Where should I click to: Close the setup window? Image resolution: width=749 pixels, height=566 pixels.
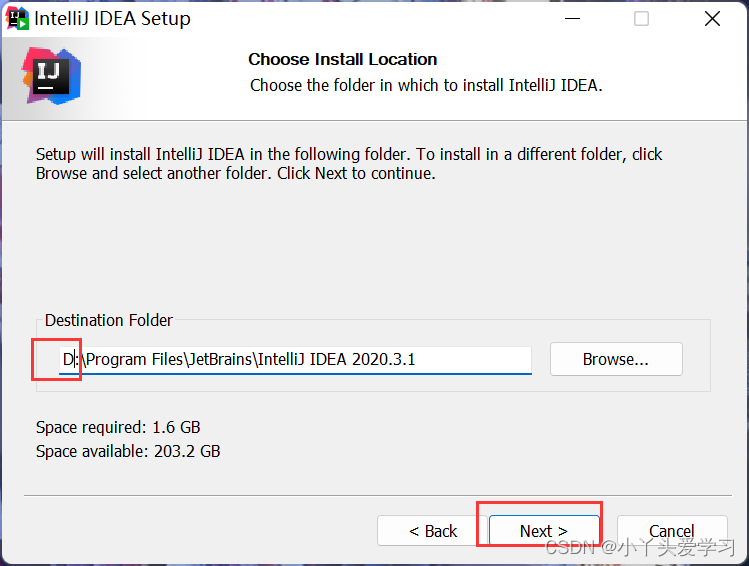tap(712, 19)
